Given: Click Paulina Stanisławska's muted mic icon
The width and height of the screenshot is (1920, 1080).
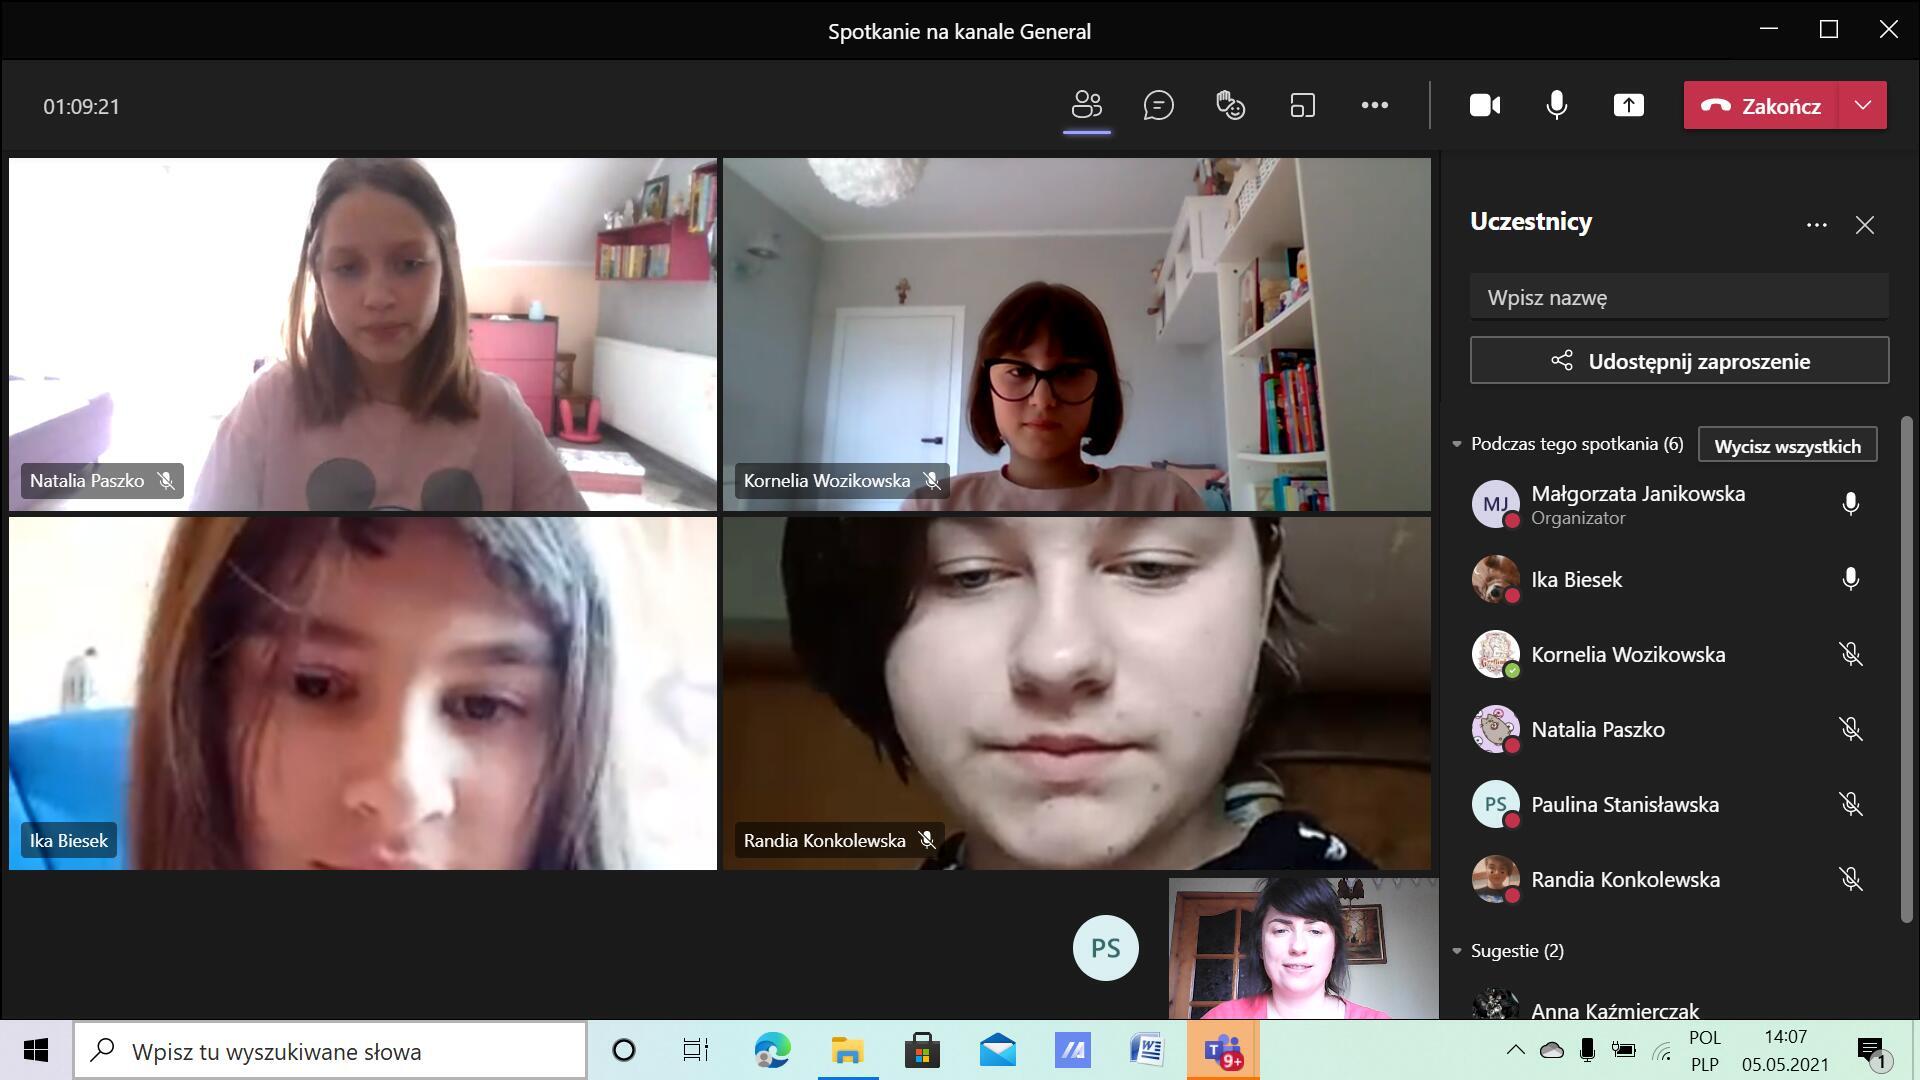Looking at the screenshot, I should [x=1851, y=804].
